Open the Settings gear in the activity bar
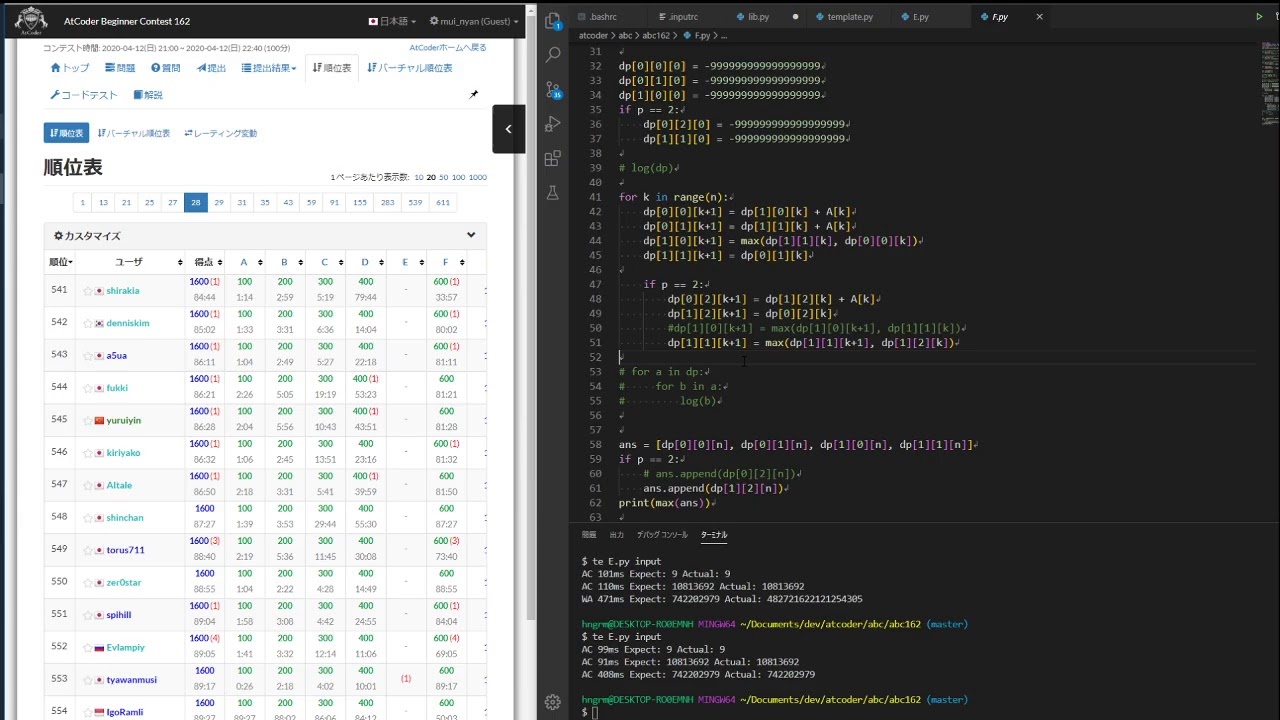 [553, 702]
